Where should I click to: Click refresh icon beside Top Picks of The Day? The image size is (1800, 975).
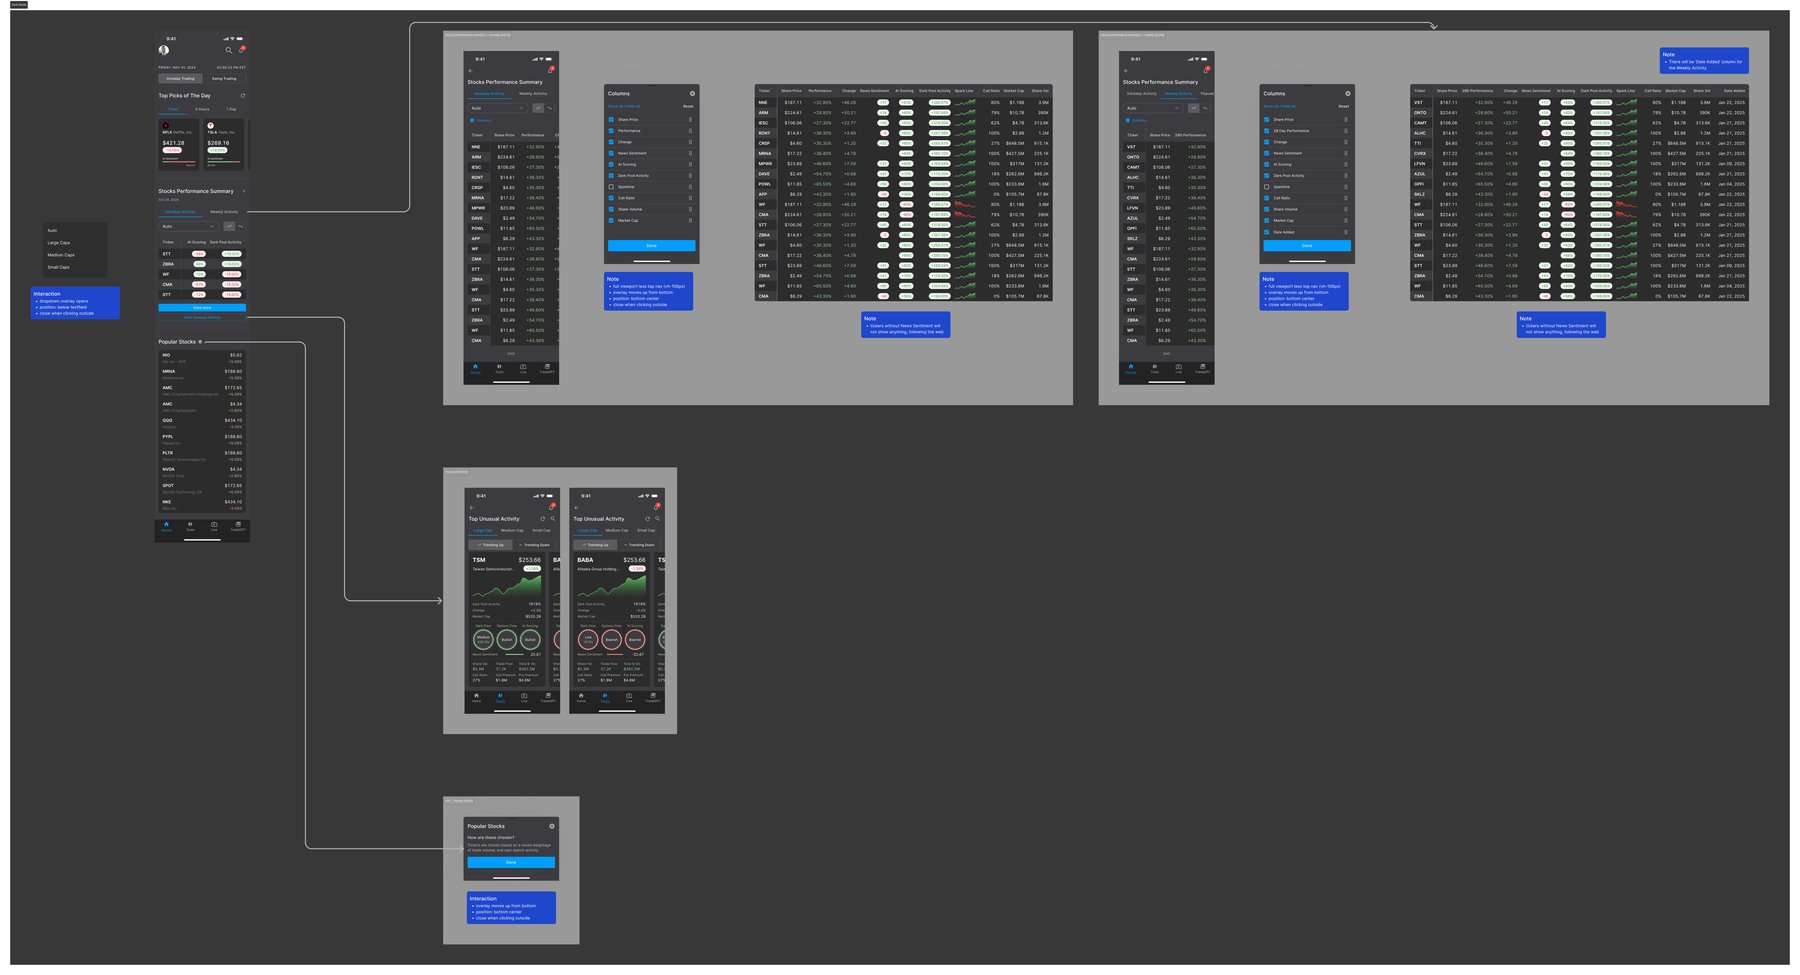click(x=243, y=96)
